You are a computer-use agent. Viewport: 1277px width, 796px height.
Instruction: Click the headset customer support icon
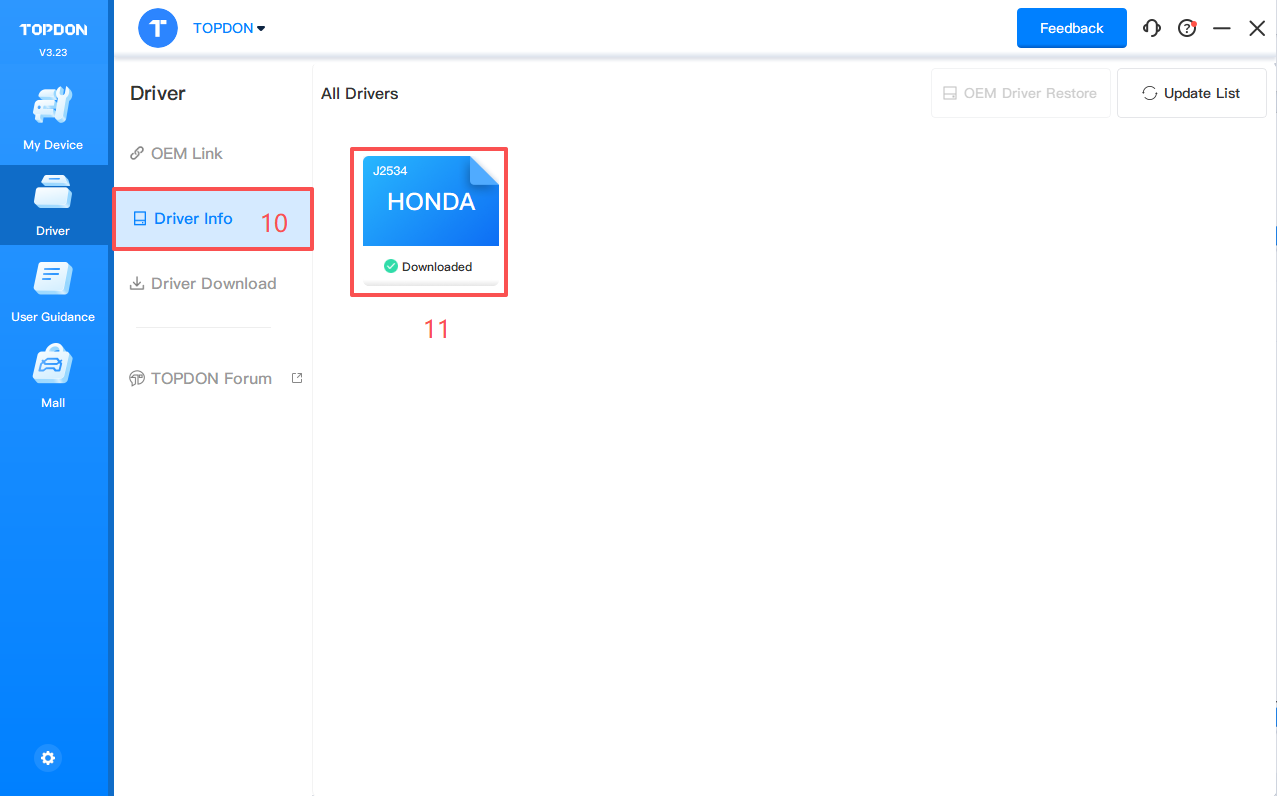coord(1152,28)
